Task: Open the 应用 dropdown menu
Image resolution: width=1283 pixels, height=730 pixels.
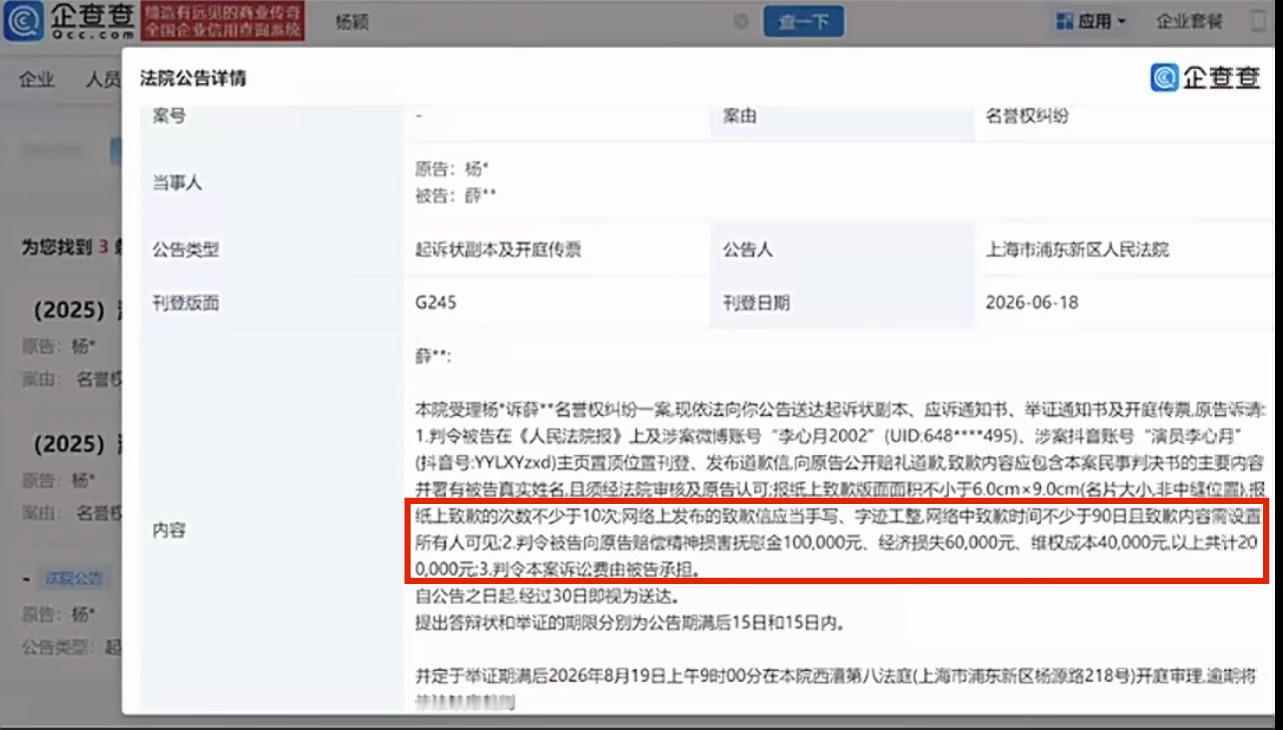Action: [x=1091, y=21]
